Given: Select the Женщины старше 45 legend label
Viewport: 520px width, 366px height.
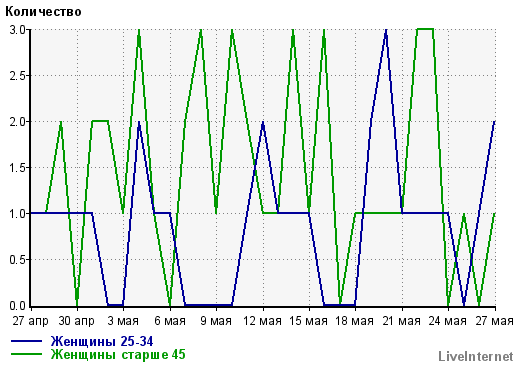Looking at the screenshot, I should pyautogui.click(x=118, y=354).
